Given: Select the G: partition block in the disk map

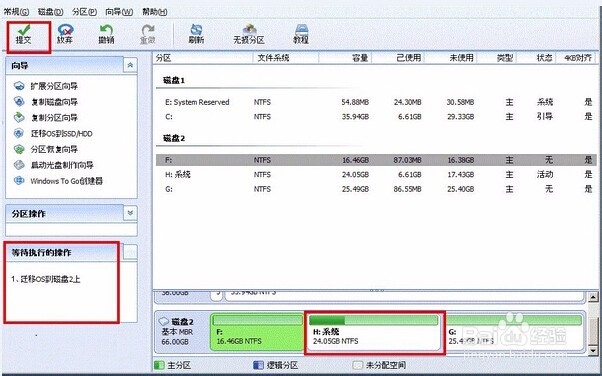Looking at the screenshot, I should tap(514, 333).
